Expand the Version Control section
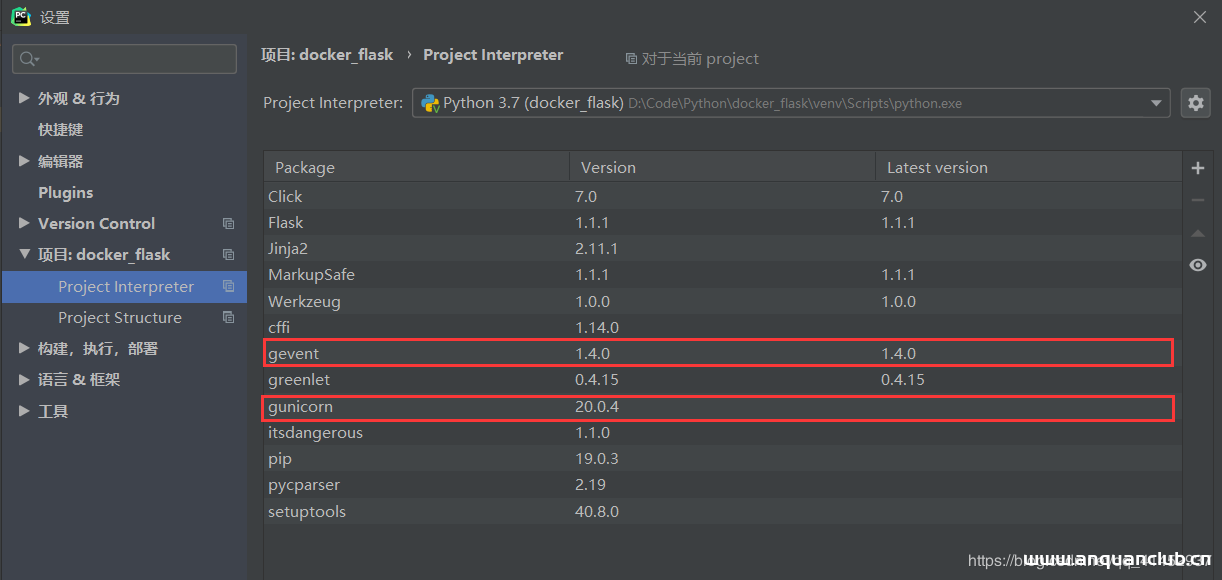The image size is (1222, 580). 24,223
